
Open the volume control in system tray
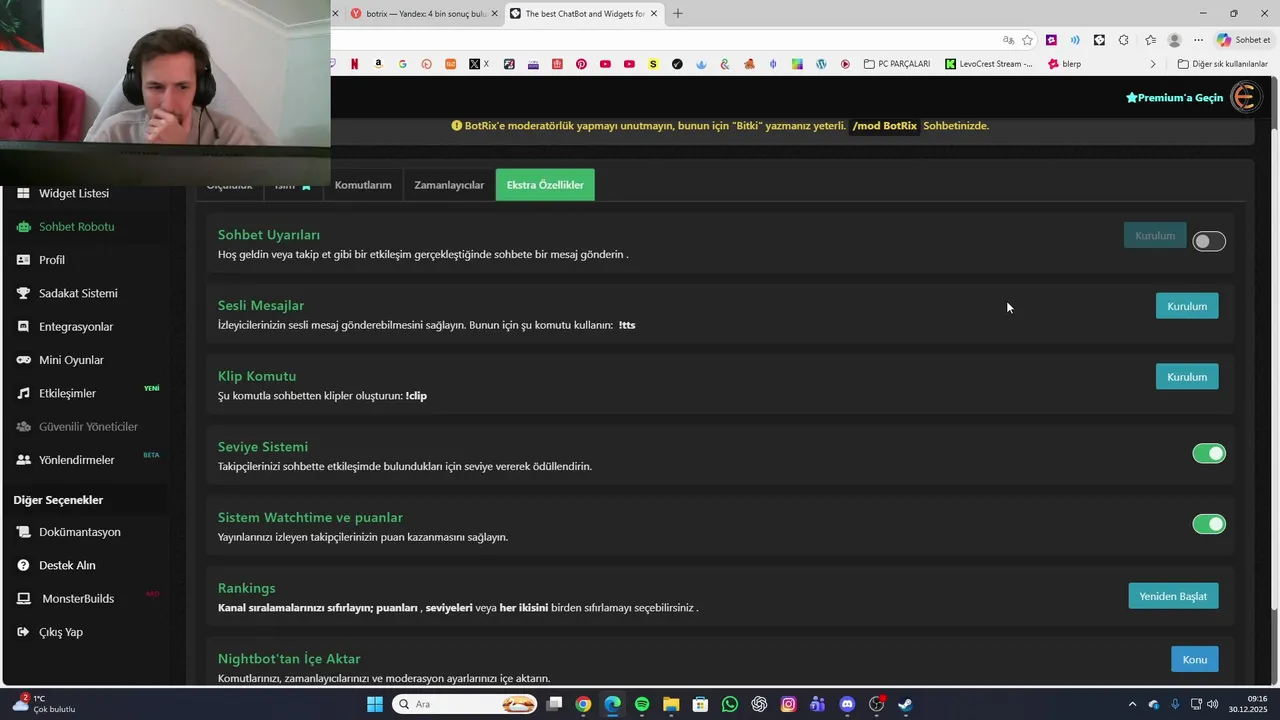point(1212,704)
